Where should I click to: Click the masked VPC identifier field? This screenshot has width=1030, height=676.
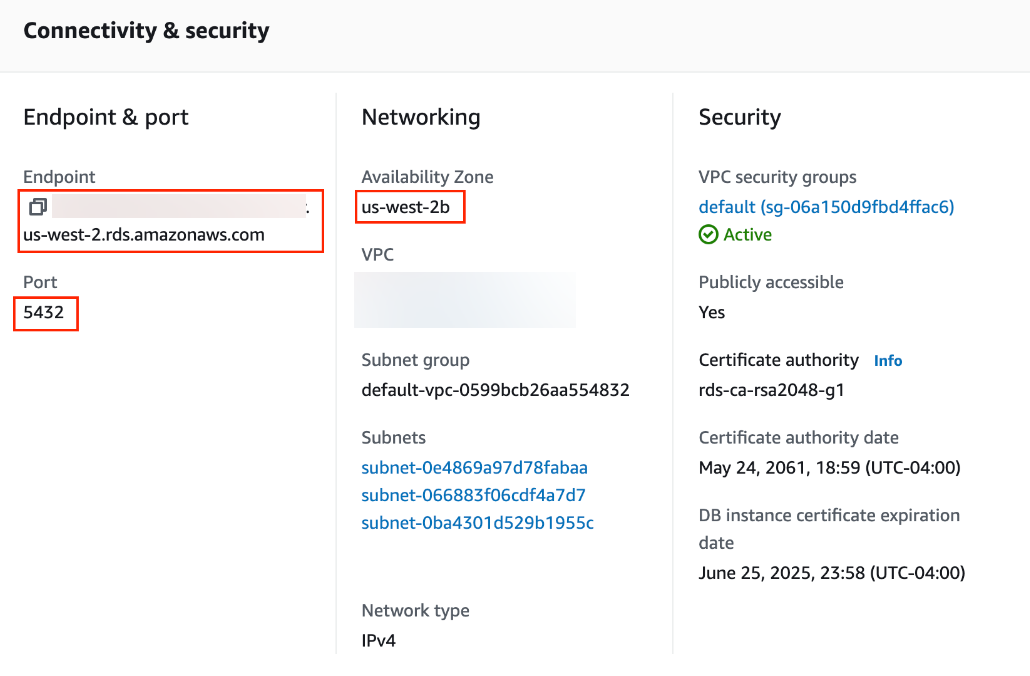click(x=464, y=300)
